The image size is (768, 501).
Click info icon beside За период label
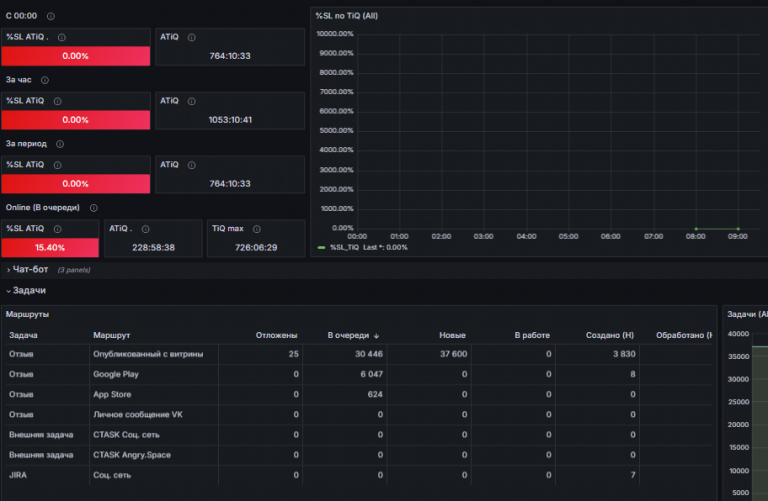(60, 144)
